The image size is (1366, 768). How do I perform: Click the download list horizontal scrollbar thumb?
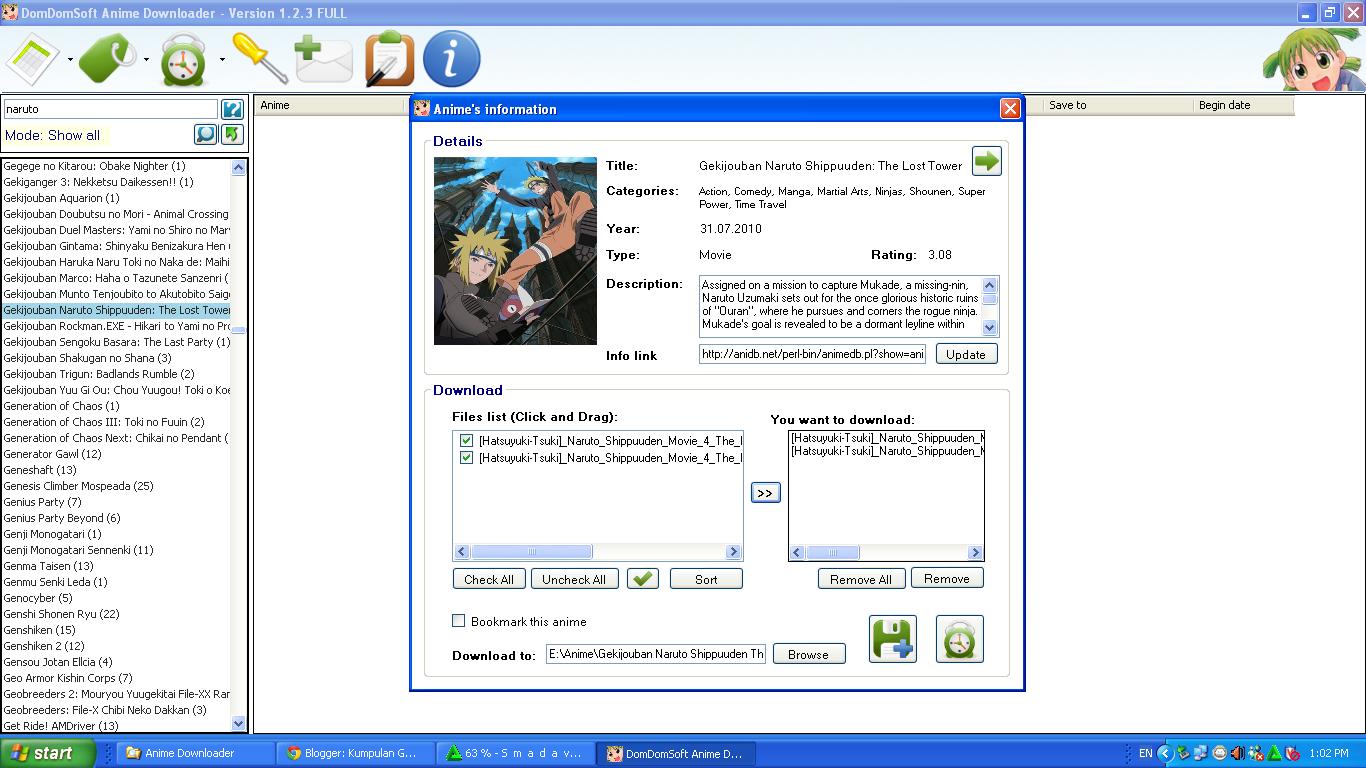[831, 552]
